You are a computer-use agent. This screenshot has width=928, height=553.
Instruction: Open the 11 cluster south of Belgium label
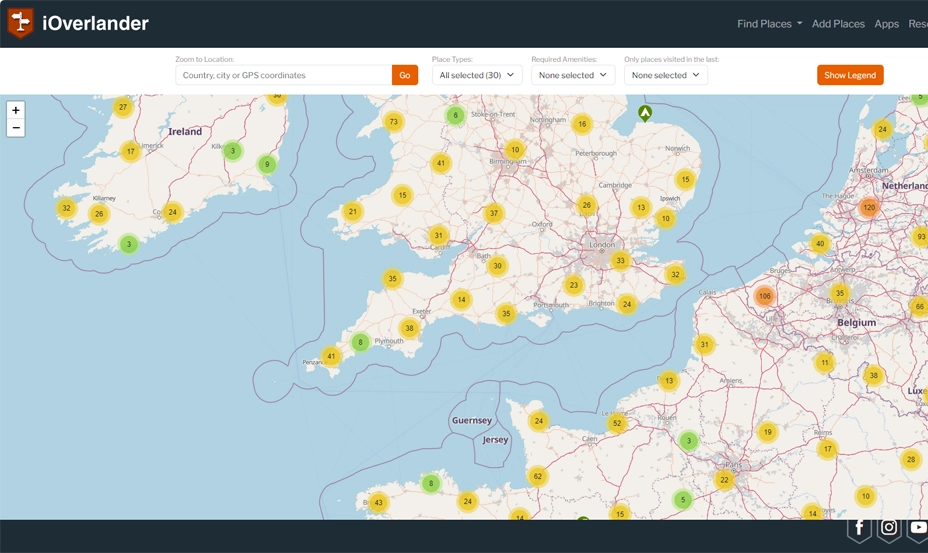(824, 363)
